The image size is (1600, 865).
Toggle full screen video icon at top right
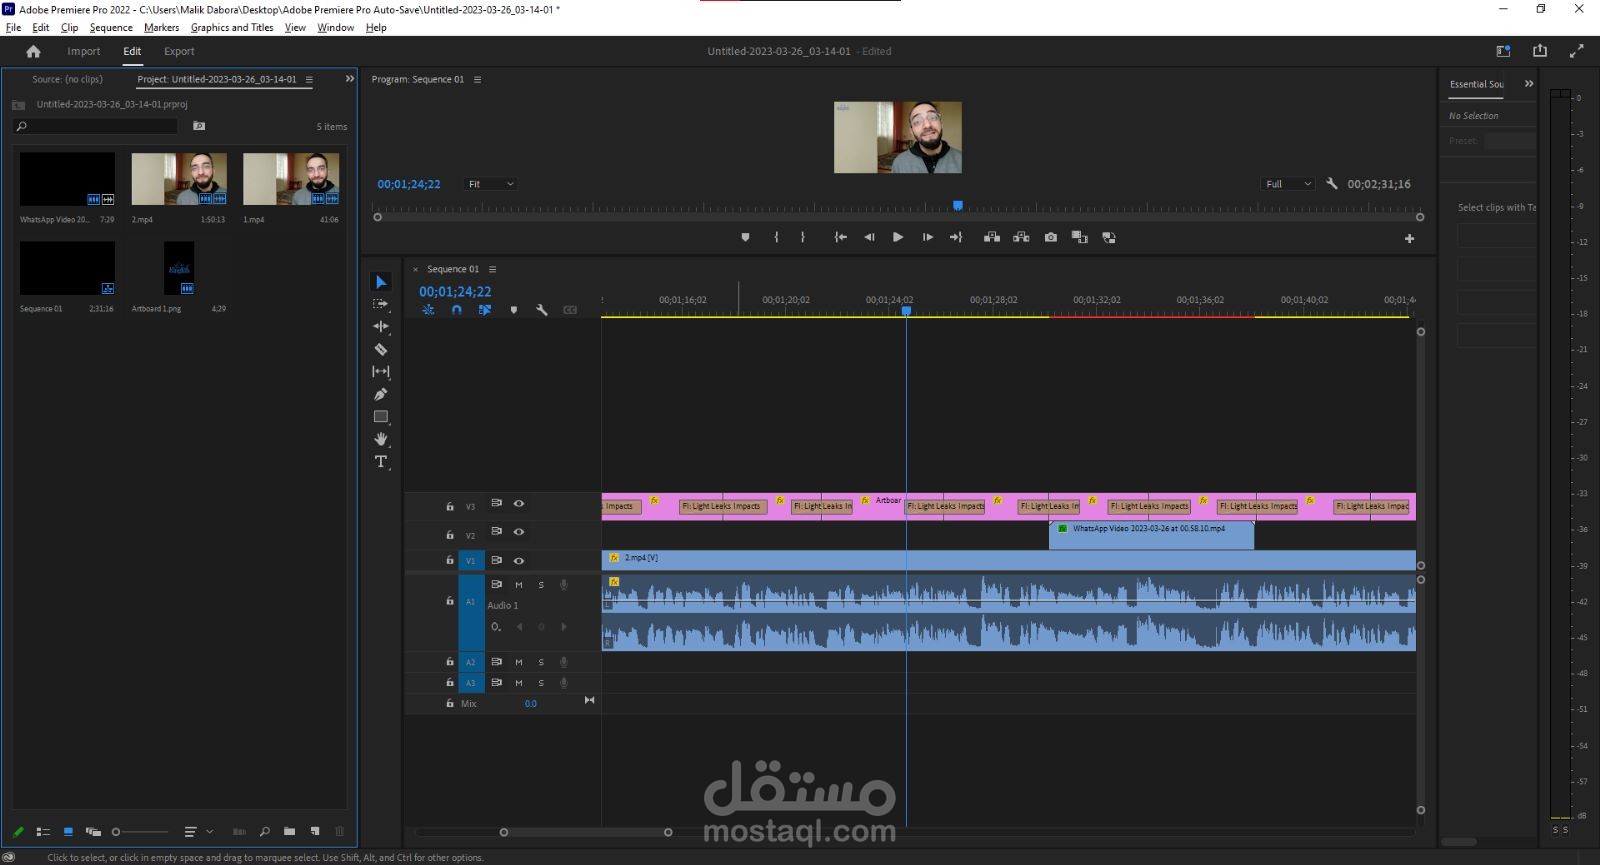tap(1577, 51)
